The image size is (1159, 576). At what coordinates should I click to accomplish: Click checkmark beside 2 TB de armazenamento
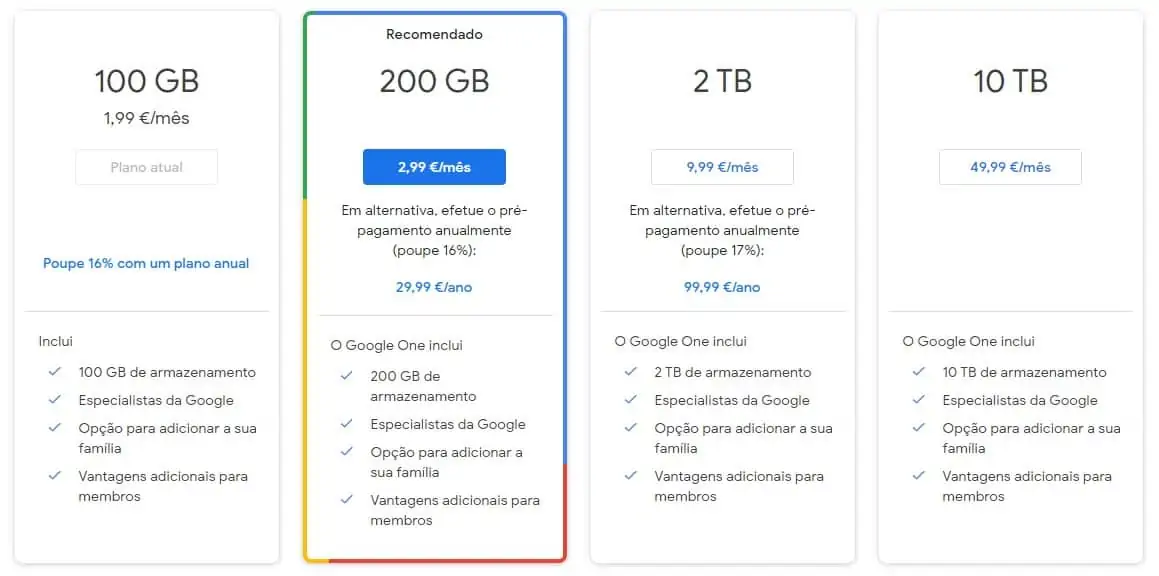pos(631,372)
